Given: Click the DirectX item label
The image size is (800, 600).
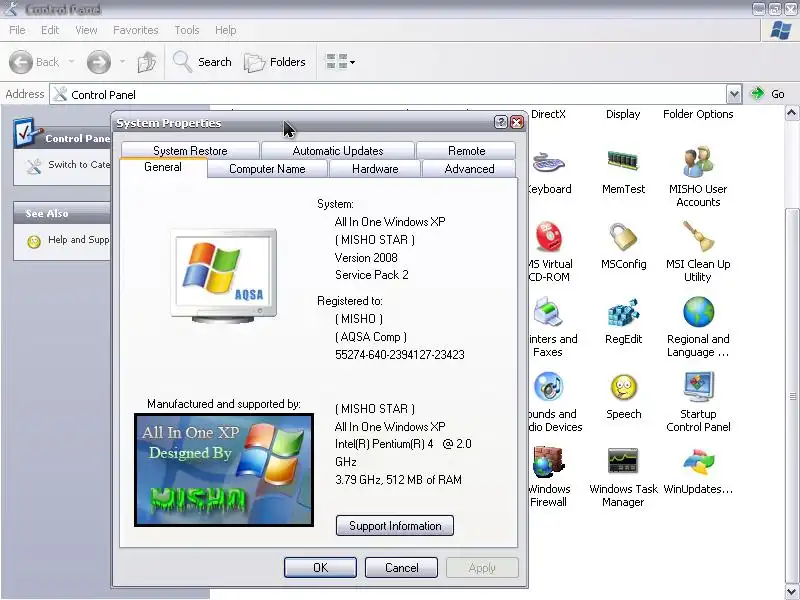Looking at the screenshot, I should [x=548, y=114].
